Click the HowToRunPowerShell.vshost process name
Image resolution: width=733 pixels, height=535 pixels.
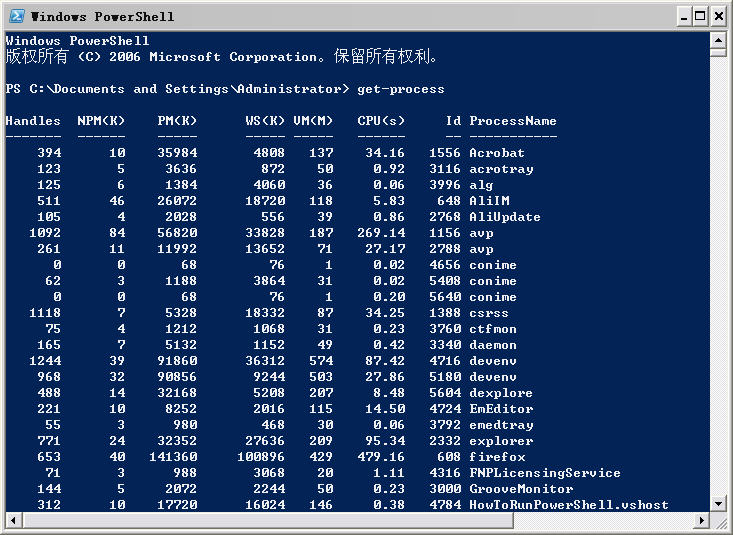click(x=569, y=505)
